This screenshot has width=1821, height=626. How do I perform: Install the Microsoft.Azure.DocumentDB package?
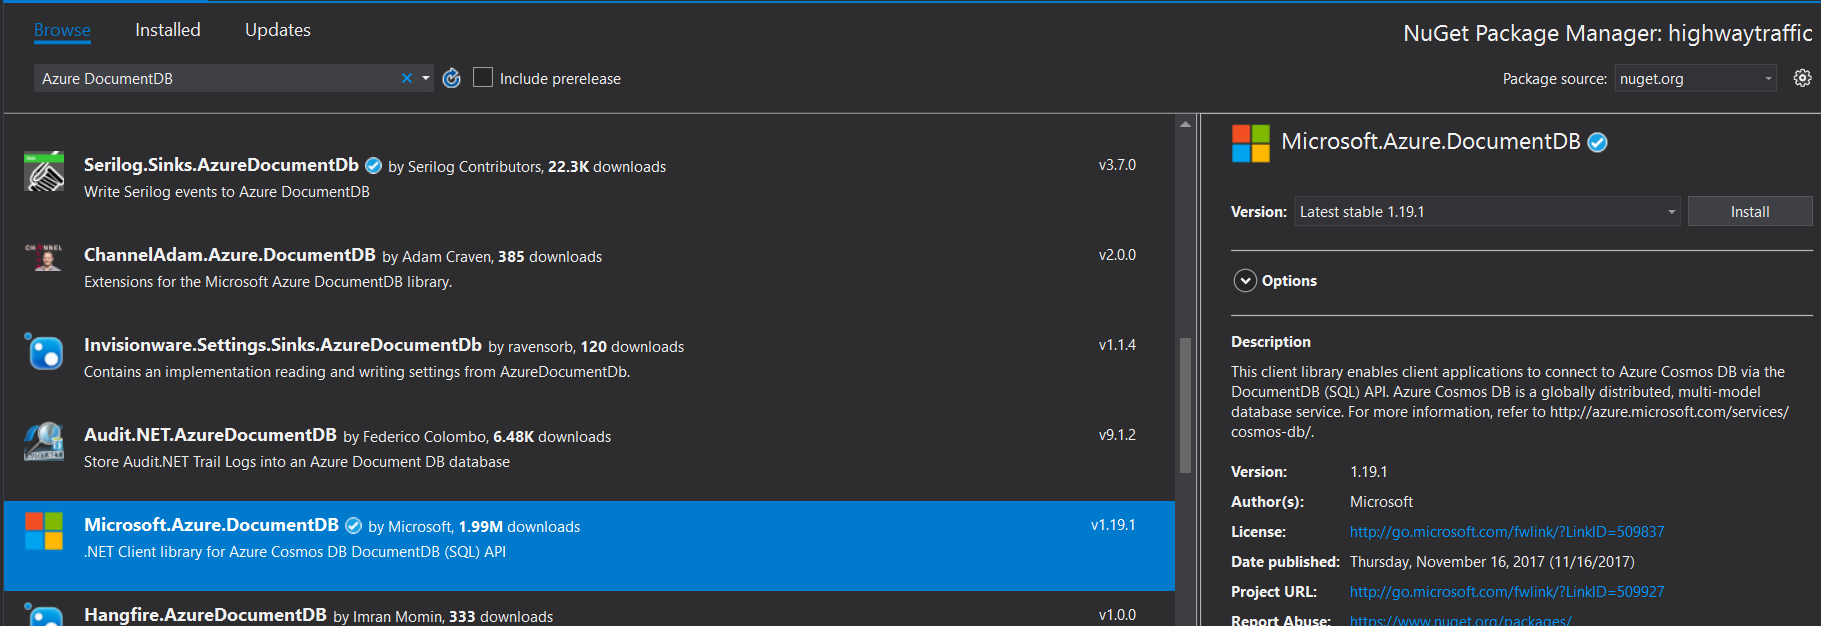[1750, 211]
